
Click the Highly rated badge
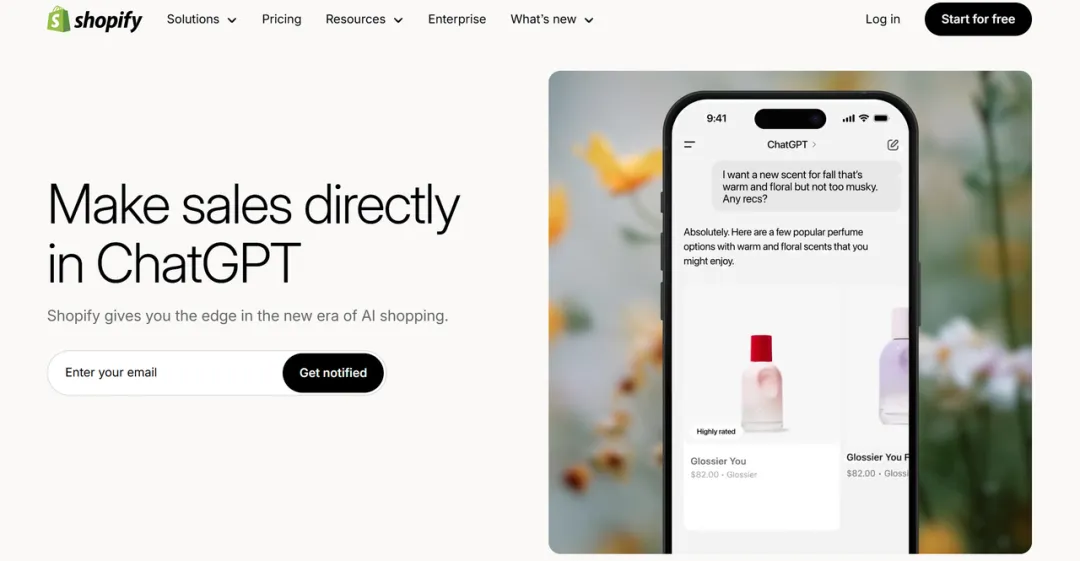click(x=716, y=431)
